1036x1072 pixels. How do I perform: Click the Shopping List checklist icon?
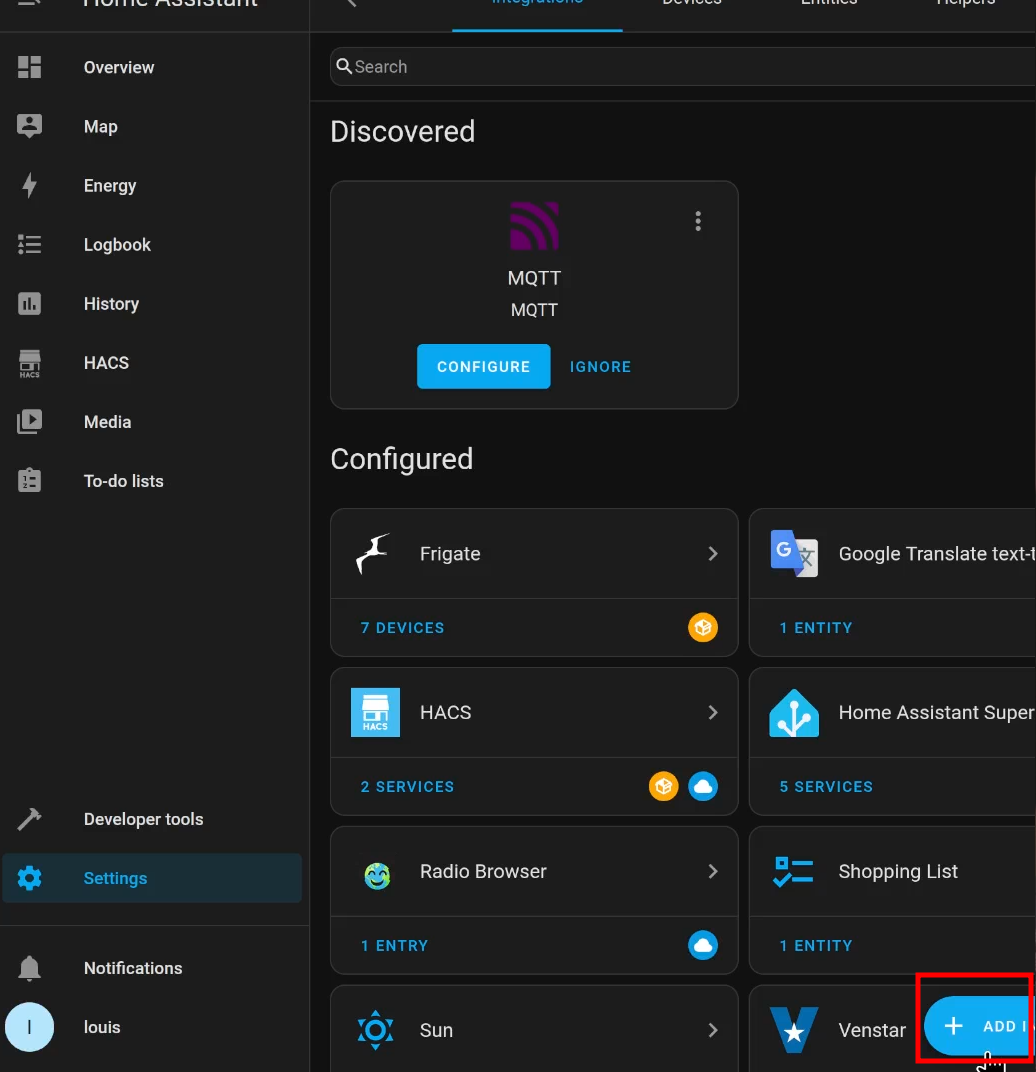[793, 871]
